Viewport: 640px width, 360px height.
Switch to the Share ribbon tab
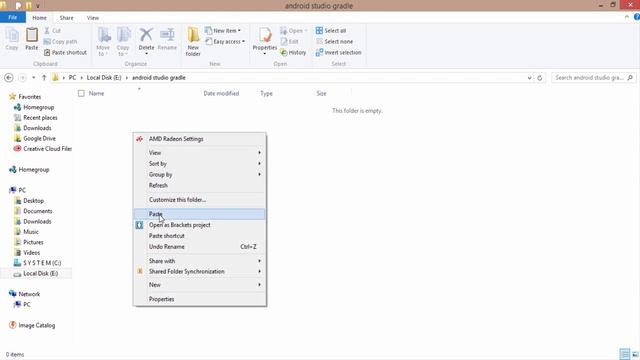point(67,18)
